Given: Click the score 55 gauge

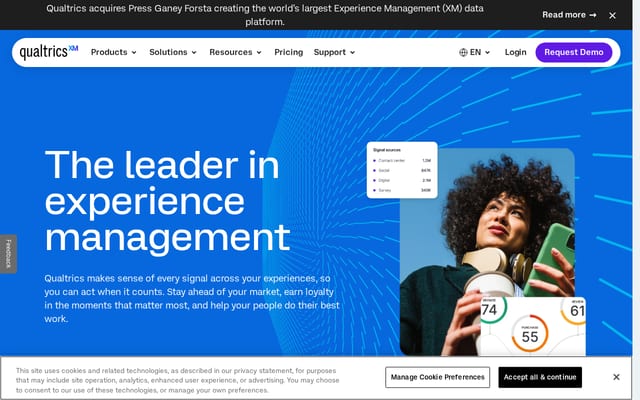Looking at the screenshot, I should tap(530, 333).
